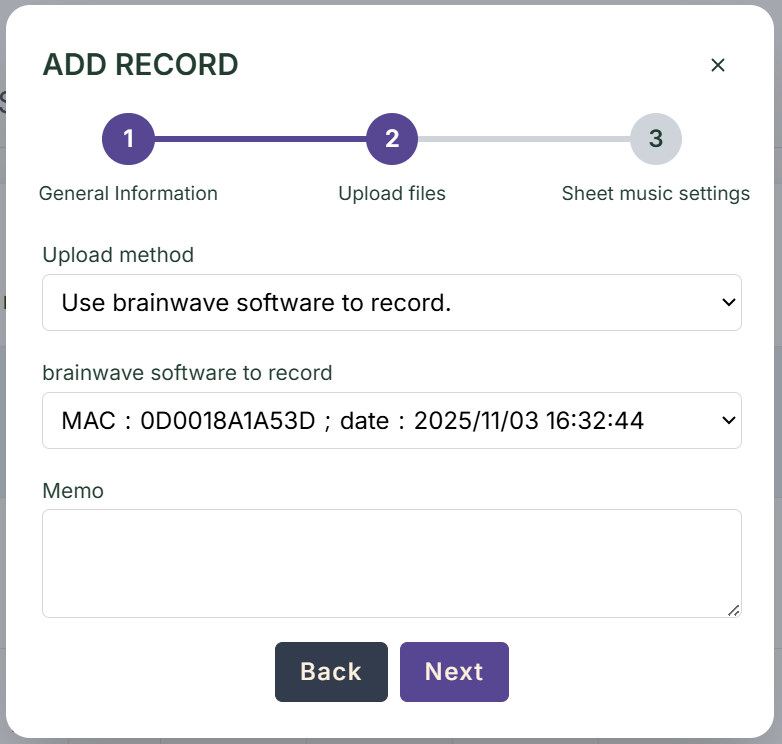
Task: Click the Memo field label
Action: (x=73, y=491)
